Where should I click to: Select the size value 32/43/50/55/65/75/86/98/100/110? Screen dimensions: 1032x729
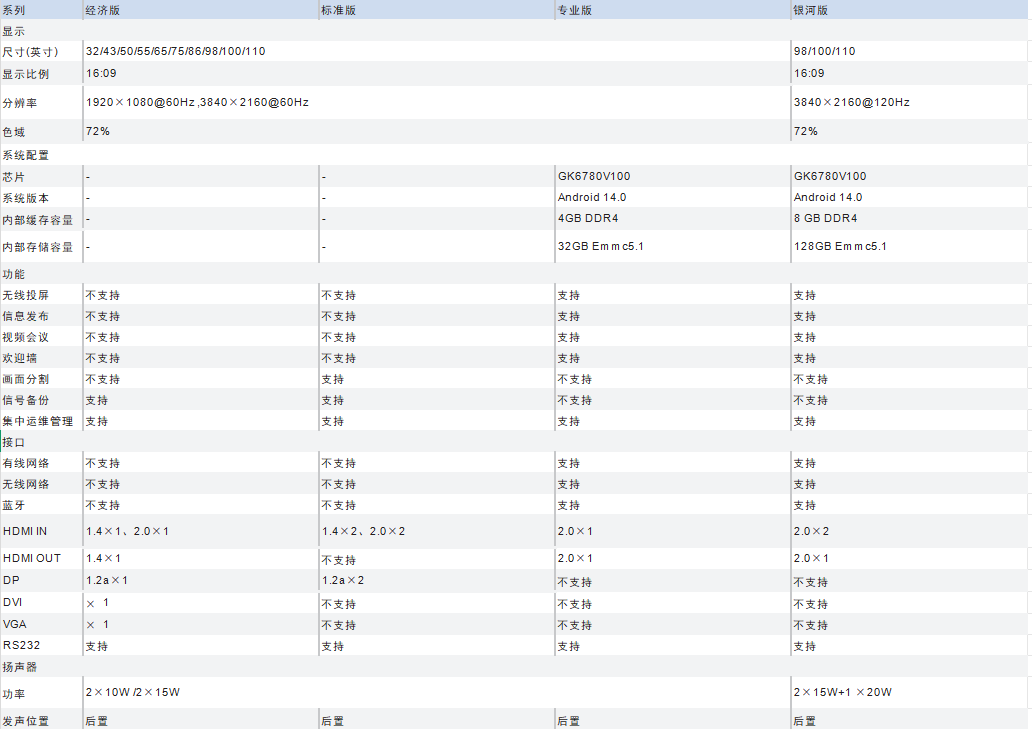(176, 51)
